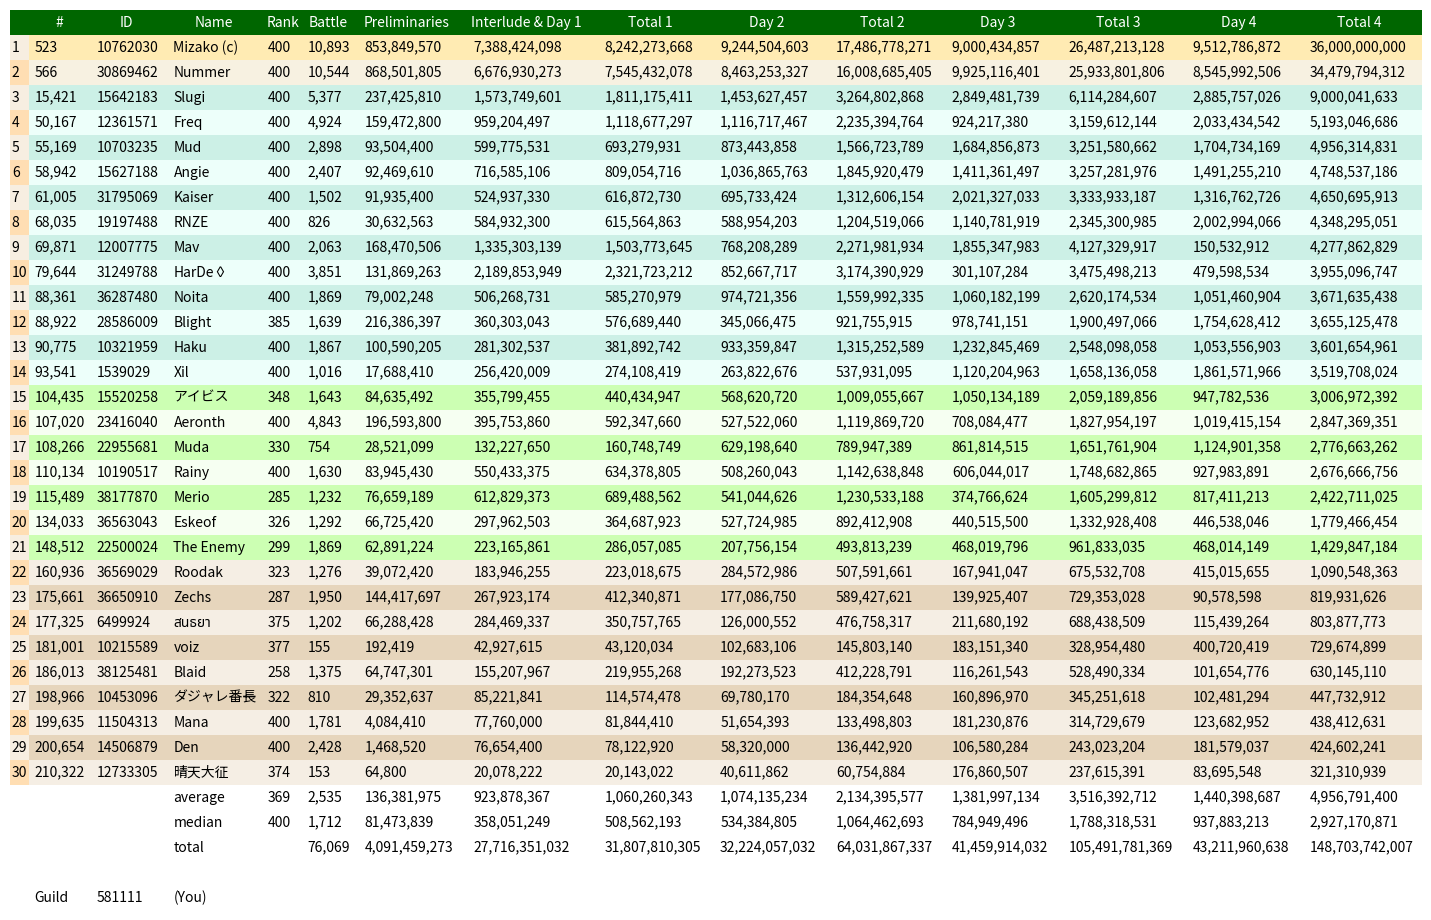The height and width of the screenshot is (920, 1431).
Task: Select the grand total cell 148,703,742,007
Action: coord(1361,847)
